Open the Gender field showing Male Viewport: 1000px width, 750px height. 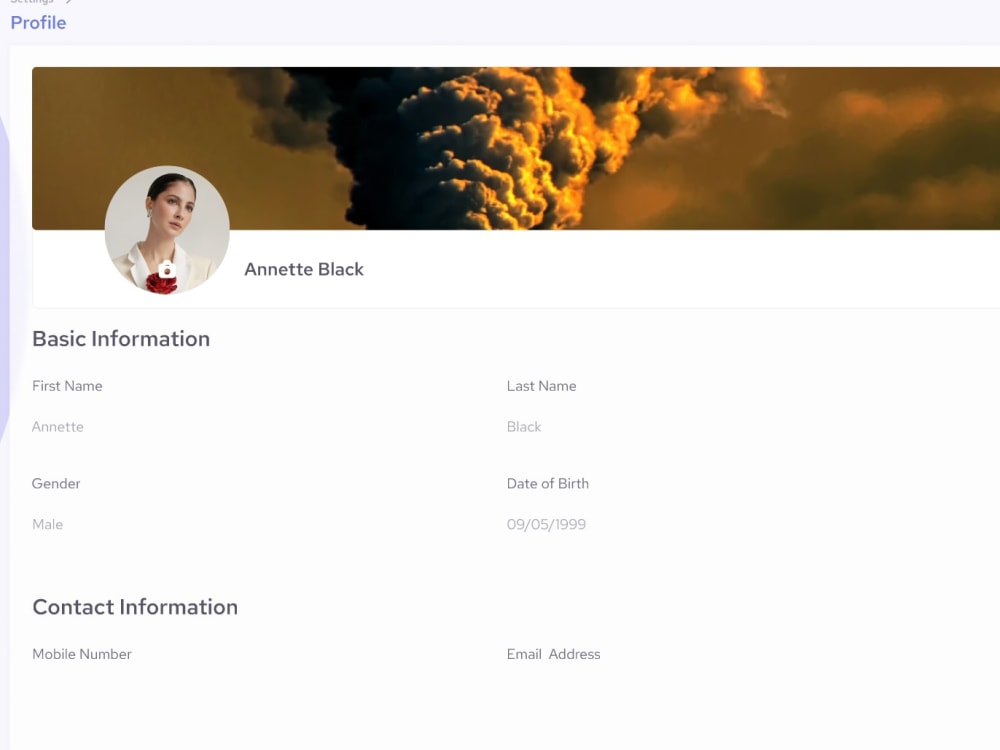point(47,524)
